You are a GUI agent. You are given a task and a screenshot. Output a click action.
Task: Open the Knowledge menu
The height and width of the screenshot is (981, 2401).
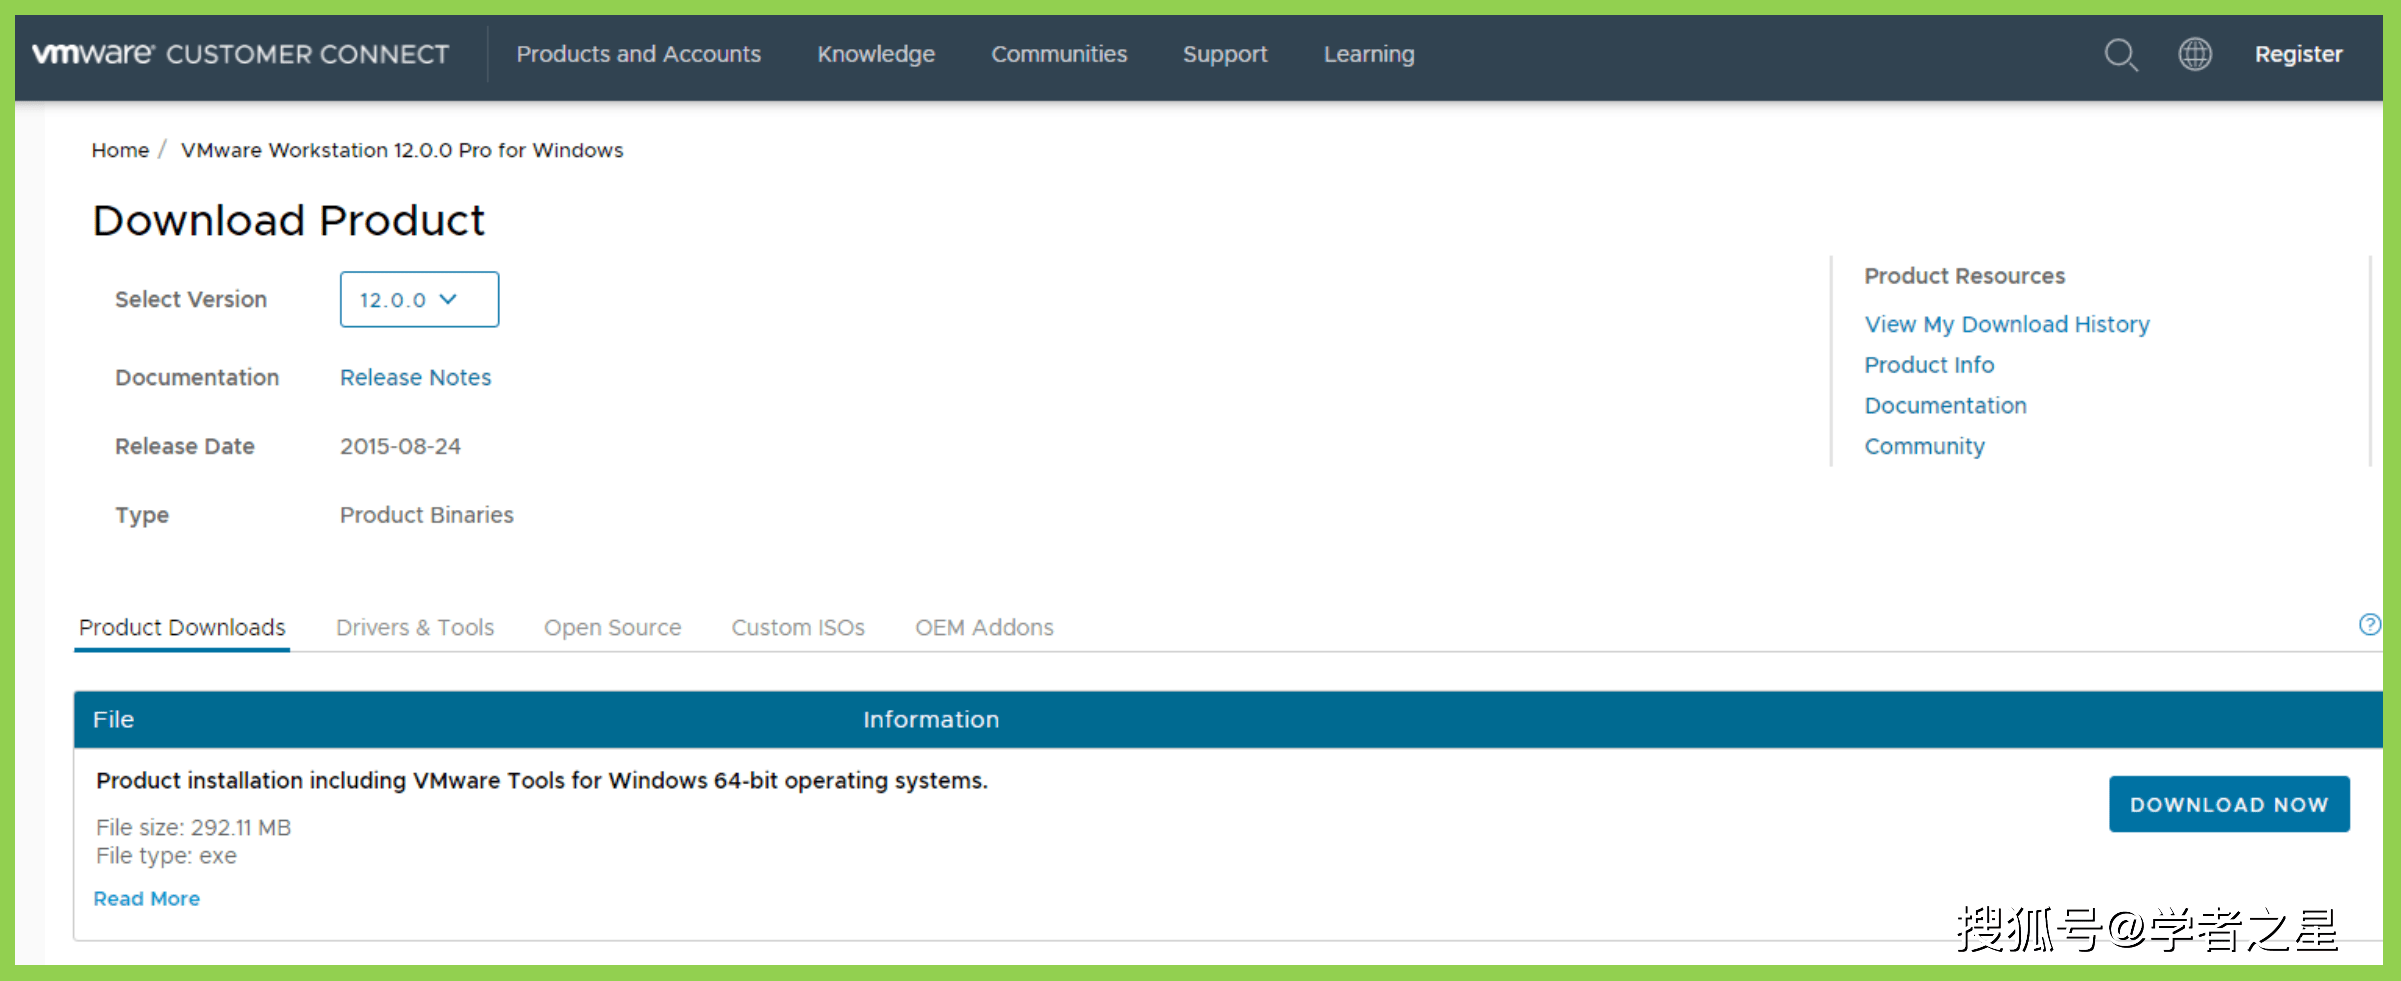[876, 54]
